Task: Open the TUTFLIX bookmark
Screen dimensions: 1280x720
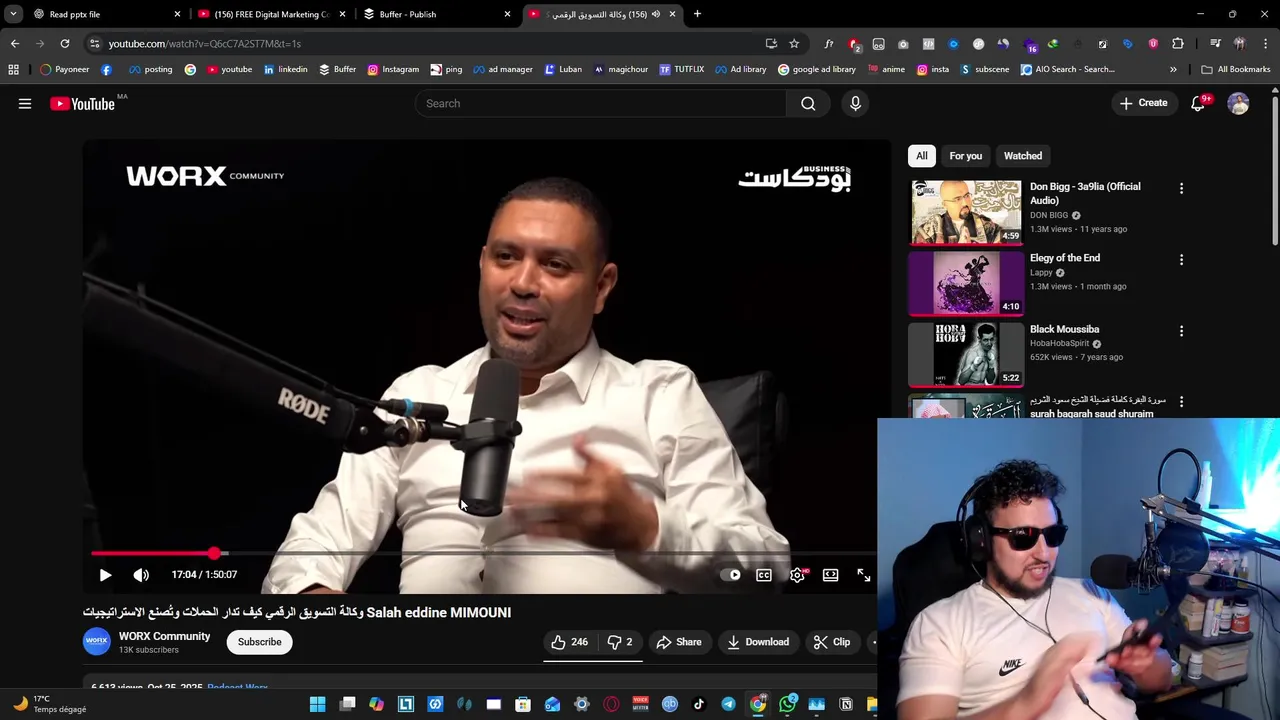Action: click(682, 69)
